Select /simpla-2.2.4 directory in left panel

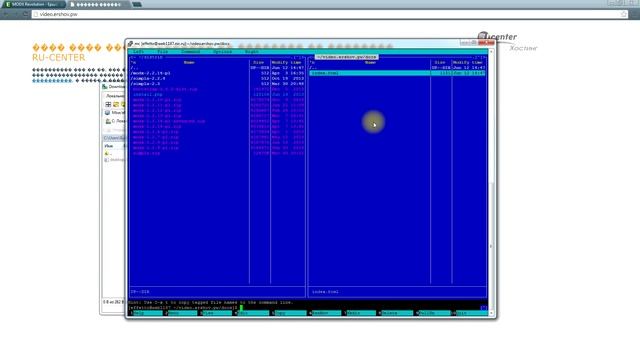click(x=148, y=78)
